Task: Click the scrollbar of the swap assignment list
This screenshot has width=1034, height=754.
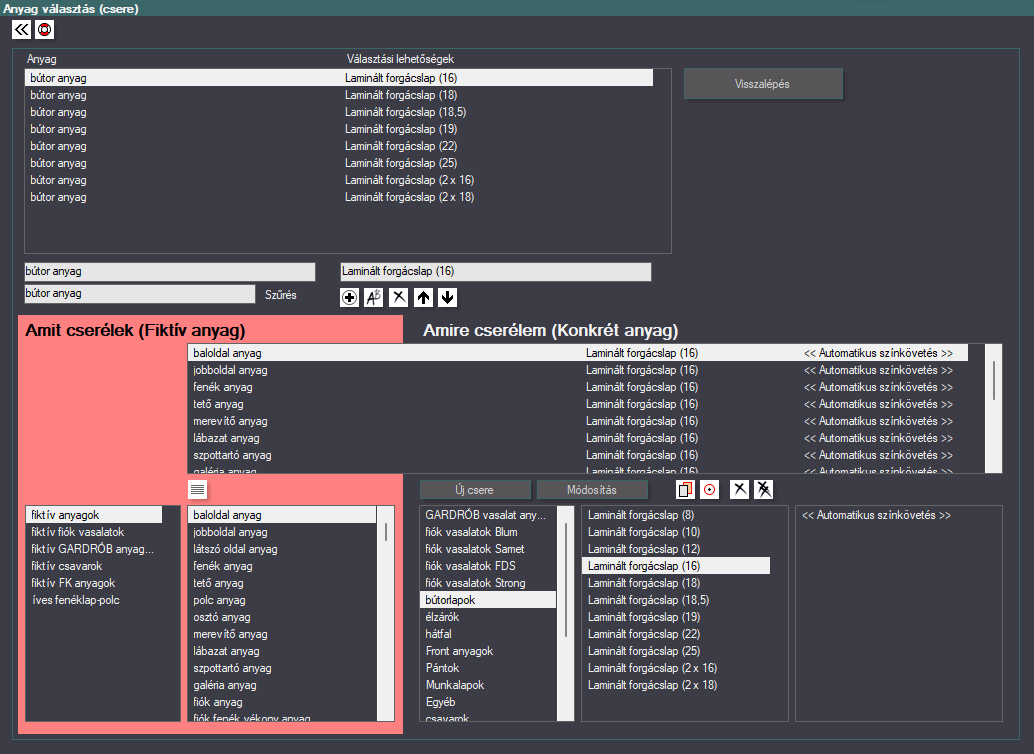Action: coord(994,408)
